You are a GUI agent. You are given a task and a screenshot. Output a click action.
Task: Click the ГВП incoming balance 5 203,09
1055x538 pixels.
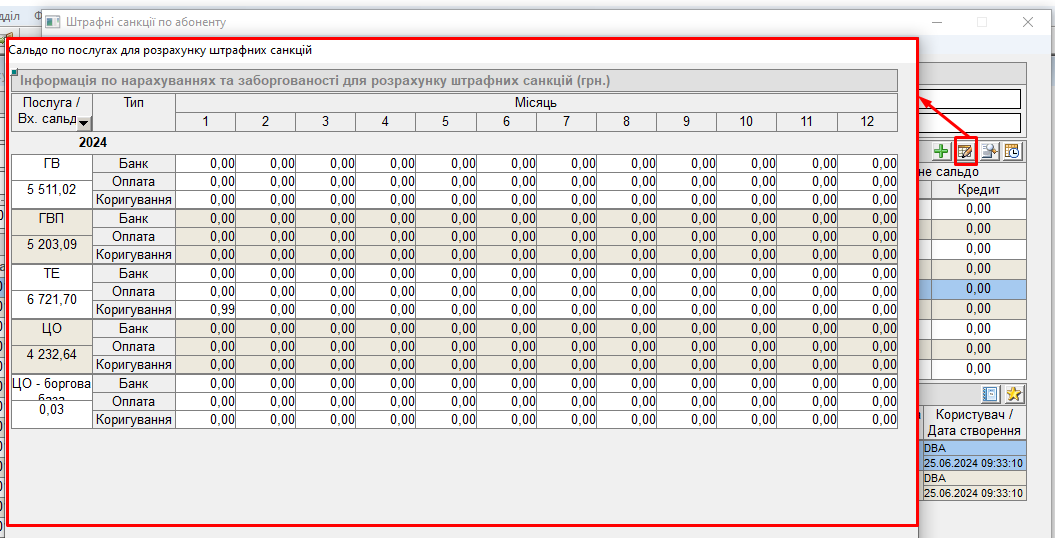pos(51,244)
